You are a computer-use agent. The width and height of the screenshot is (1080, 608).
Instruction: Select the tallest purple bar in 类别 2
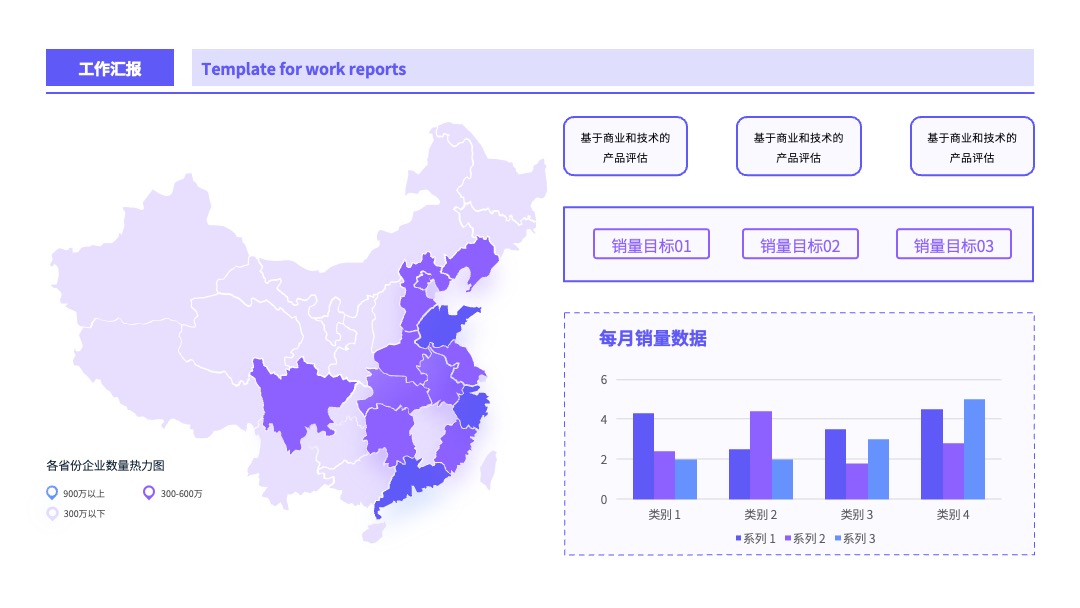click(761, 455)
